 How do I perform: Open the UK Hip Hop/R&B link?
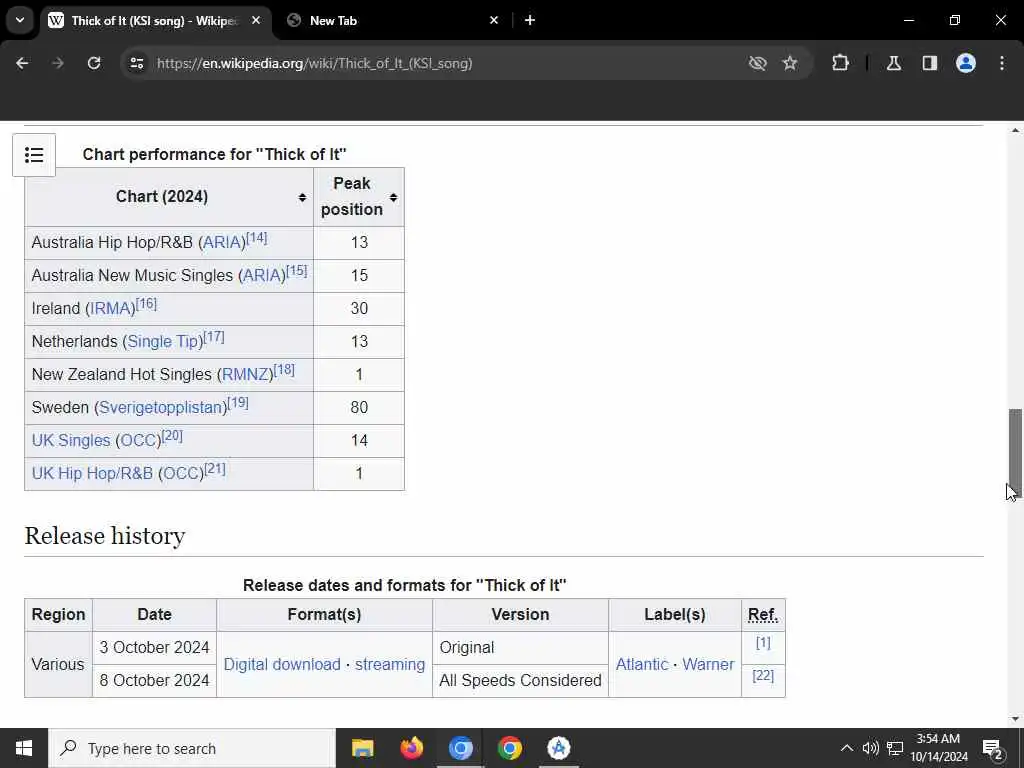point(92,473)
